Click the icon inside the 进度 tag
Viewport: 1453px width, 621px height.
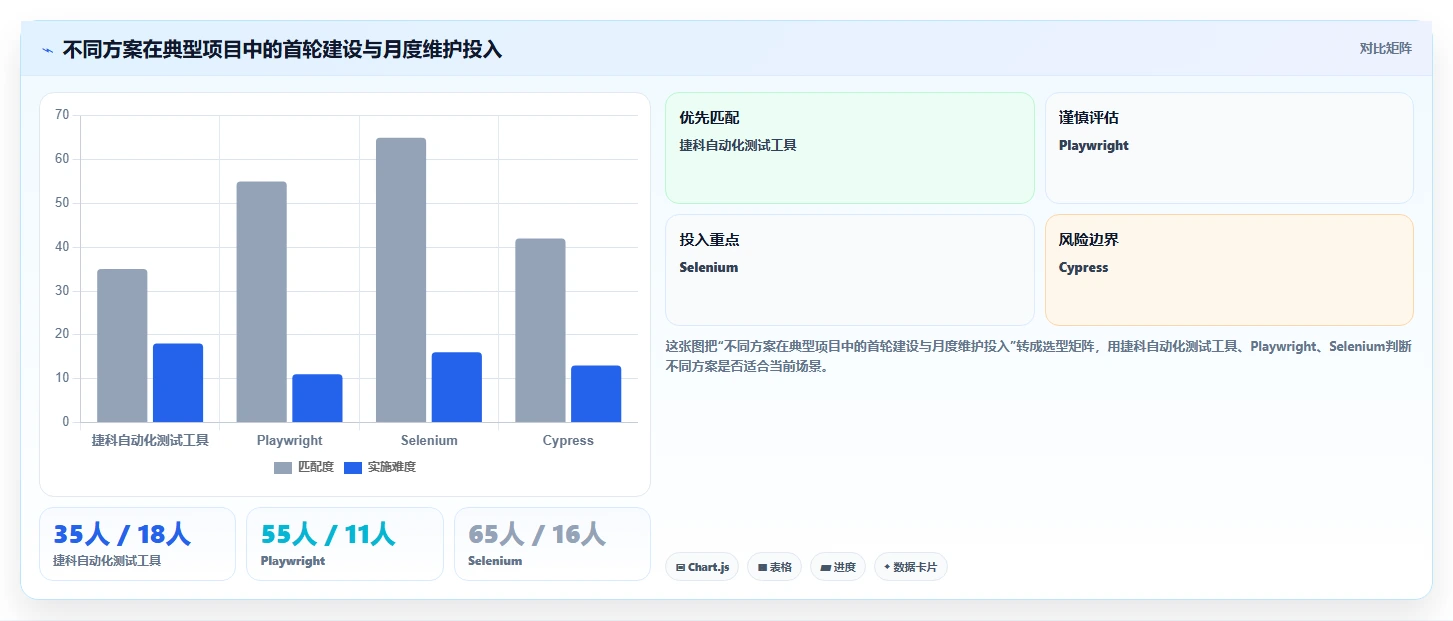click(825, 567)
